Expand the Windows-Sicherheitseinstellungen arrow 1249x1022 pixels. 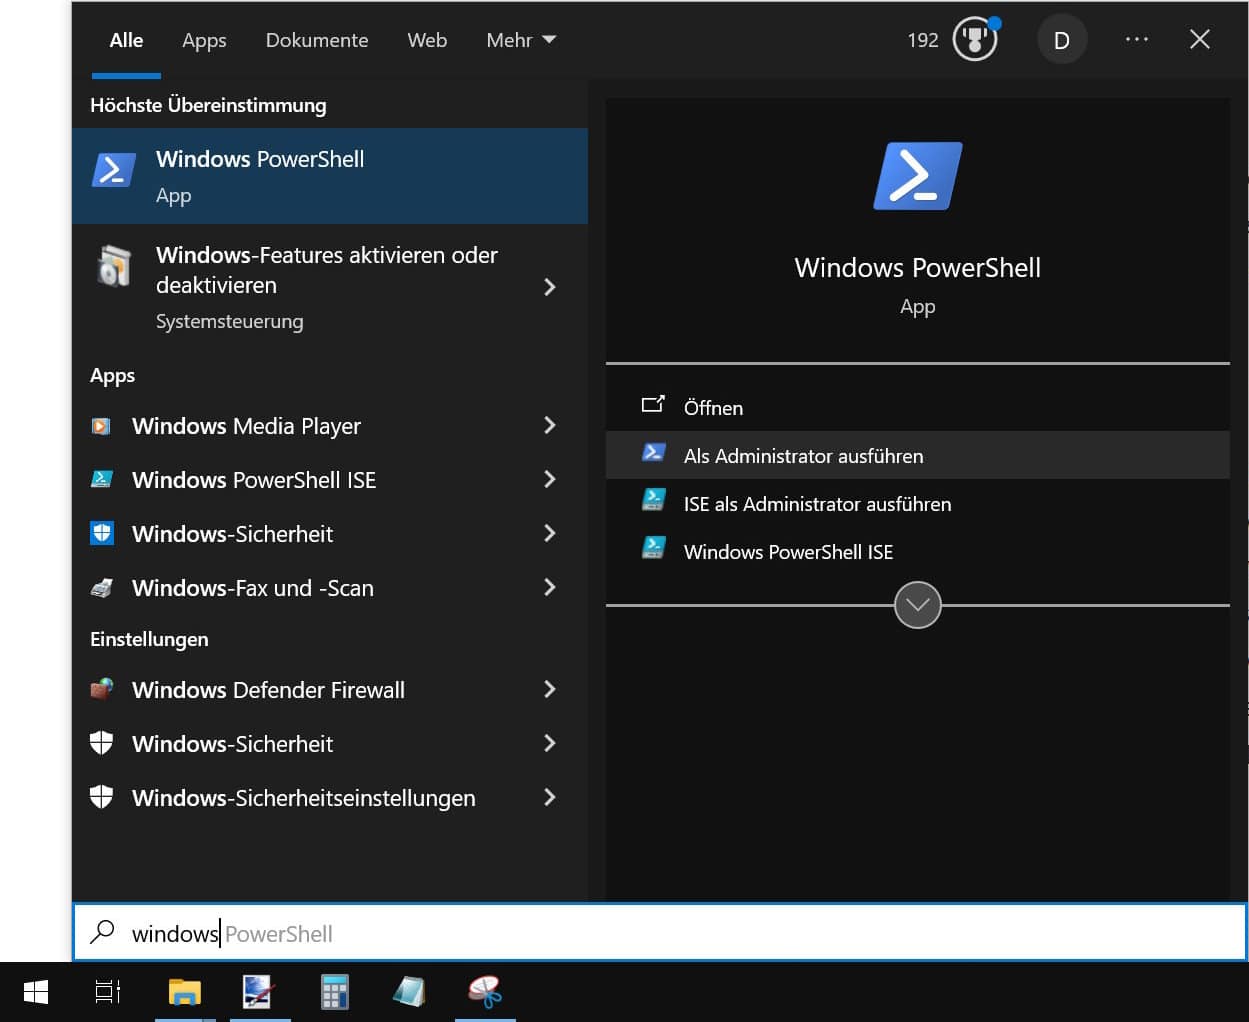[x=549, y=797]
